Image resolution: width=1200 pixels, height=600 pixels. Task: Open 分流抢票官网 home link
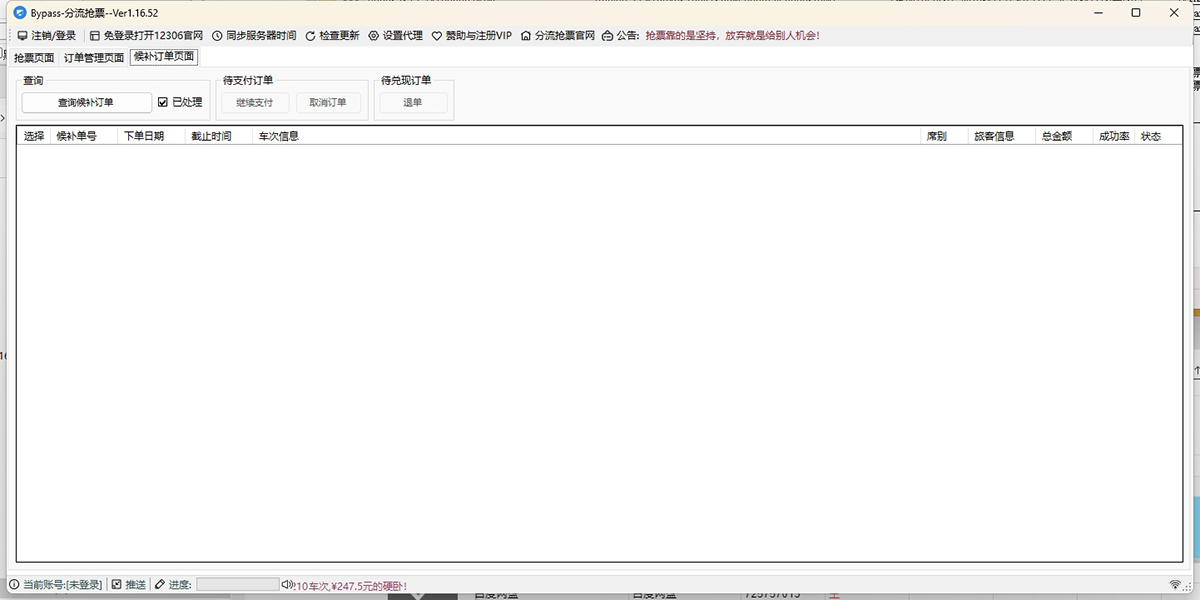pyautogui.click(x=526, y=36)
